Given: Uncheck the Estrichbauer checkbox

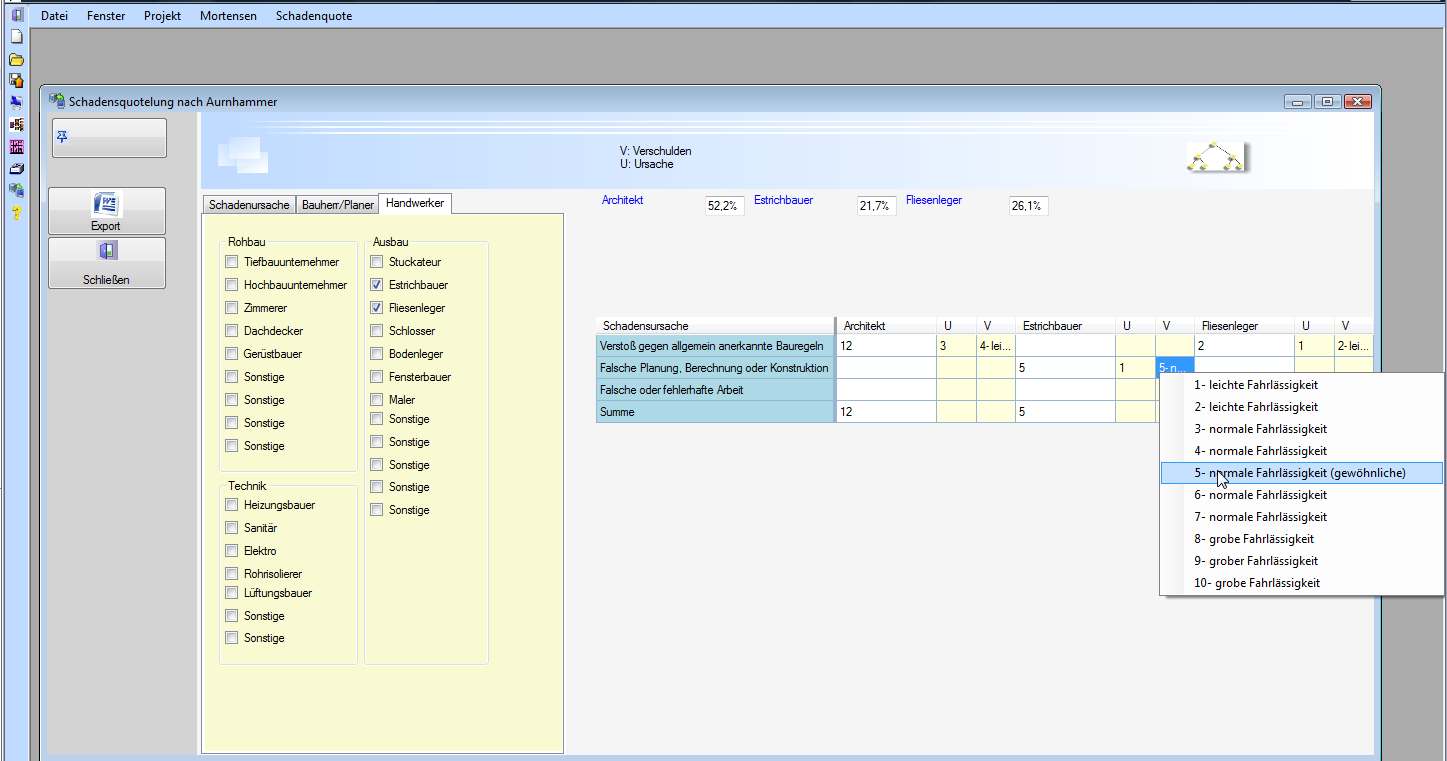Looking at the screenshot, I should point(377,285).
